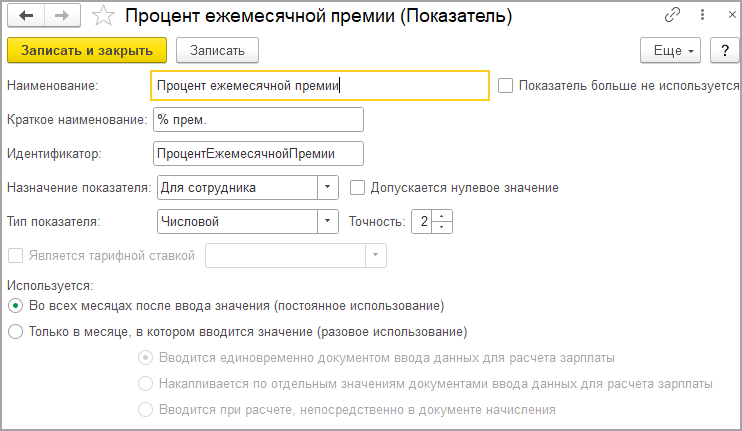
Task: Open window options with three-dots icon
Action: coord(697,17)
